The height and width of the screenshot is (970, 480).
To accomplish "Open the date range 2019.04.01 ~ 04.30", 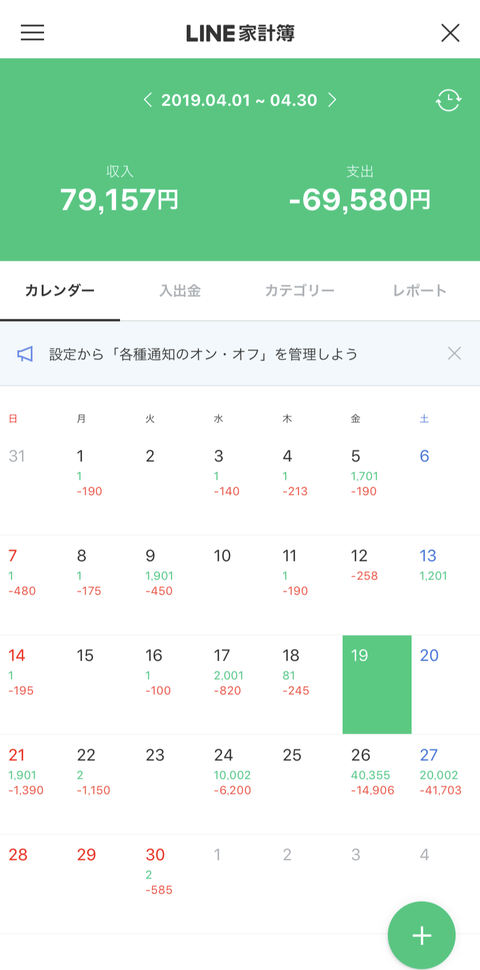I will pos(239,100).
